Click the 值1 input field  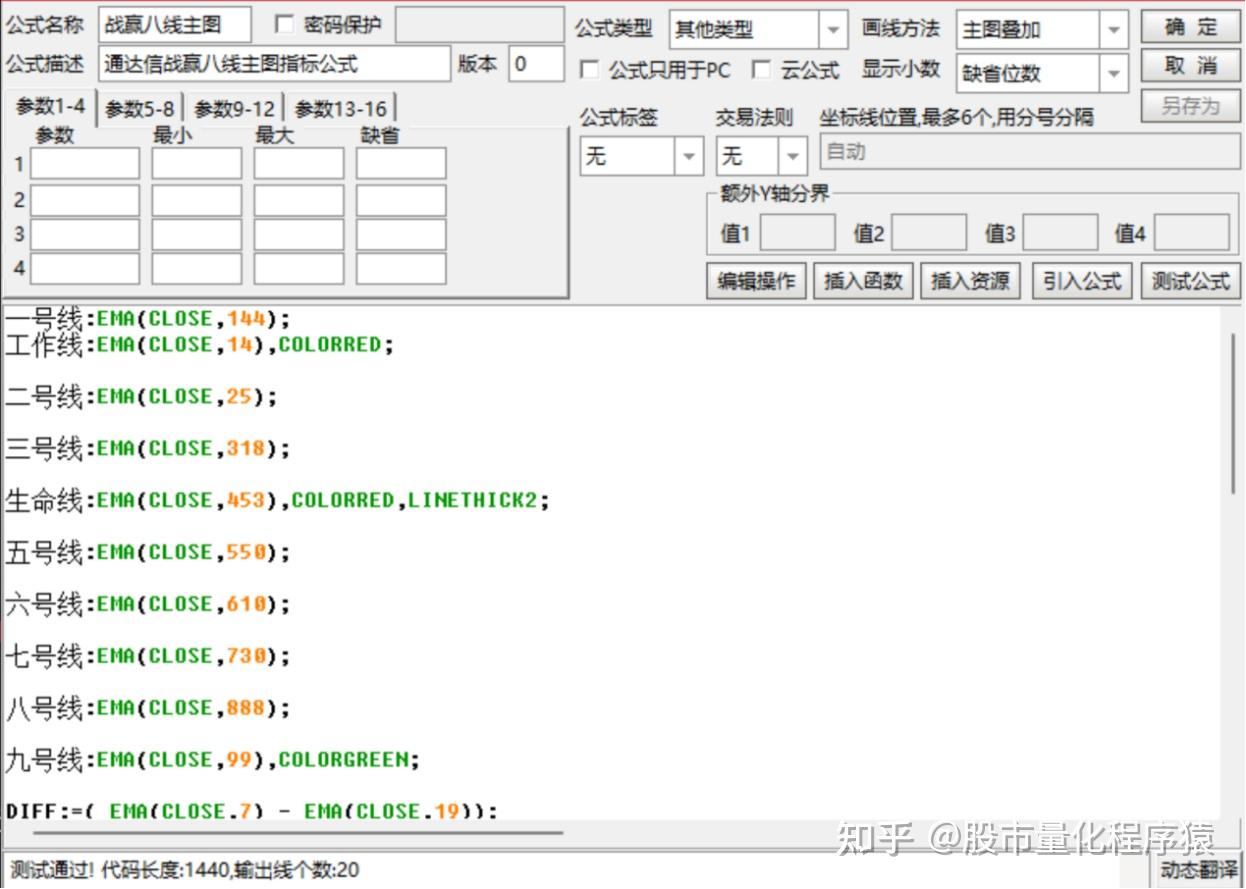click(x=798, y=232)
